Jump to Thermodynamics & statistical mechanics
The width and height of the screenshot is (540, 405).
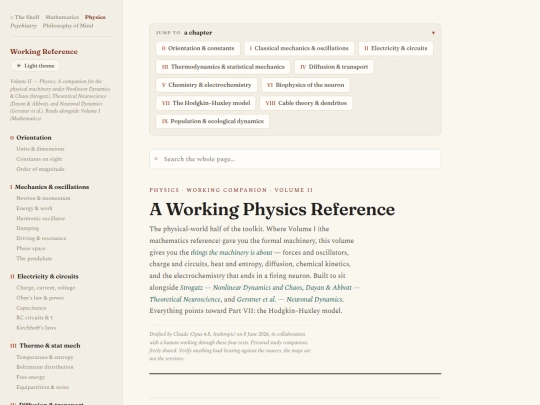point(223,67)
